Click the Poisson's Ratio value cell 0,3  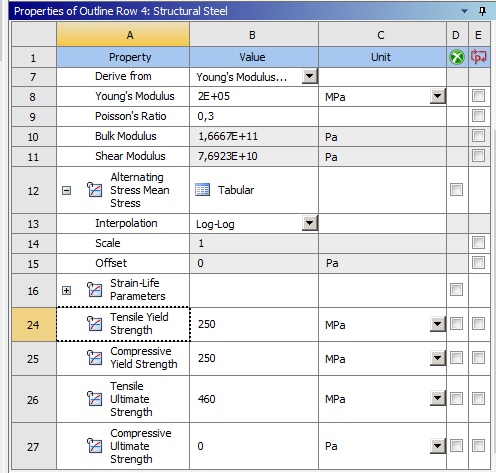[x=254, y=116]
